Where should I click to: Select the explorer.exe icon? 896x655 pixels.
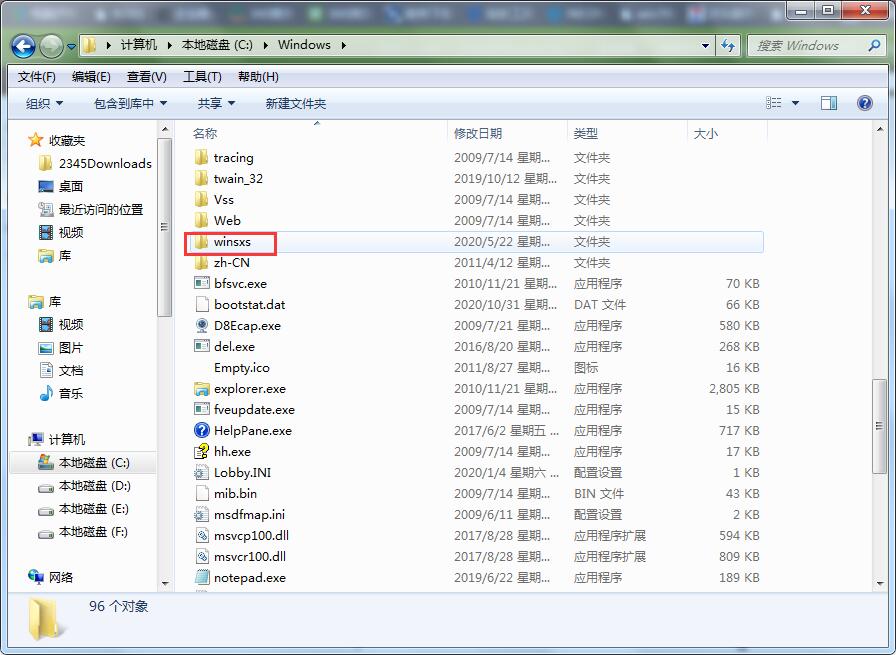[202, 389]
